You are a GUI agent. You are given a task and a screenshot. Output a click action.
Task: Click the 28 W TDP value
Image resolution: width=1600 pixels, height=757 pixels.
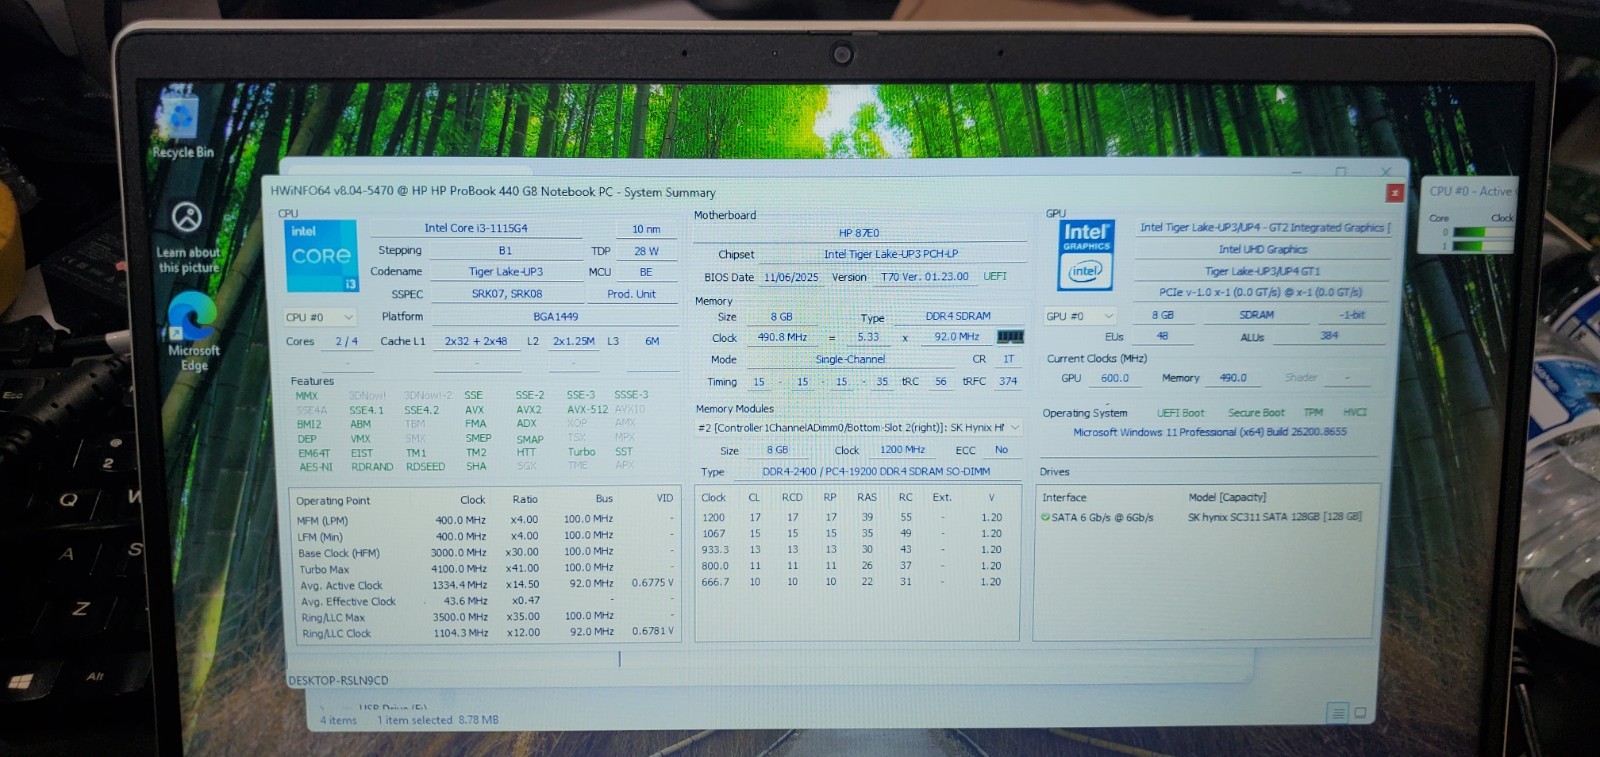[x=646, y=251]
